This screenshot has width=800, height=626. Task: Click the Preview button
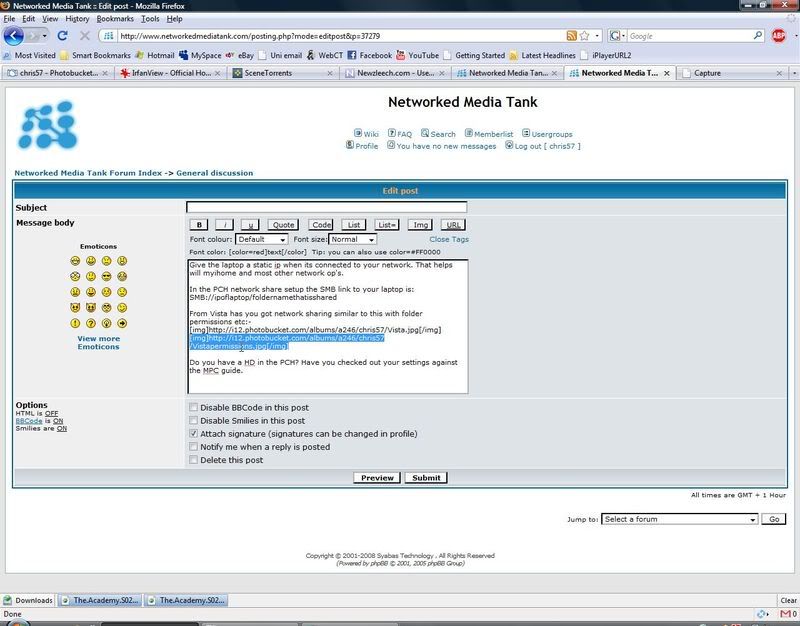tap(377, 478)
